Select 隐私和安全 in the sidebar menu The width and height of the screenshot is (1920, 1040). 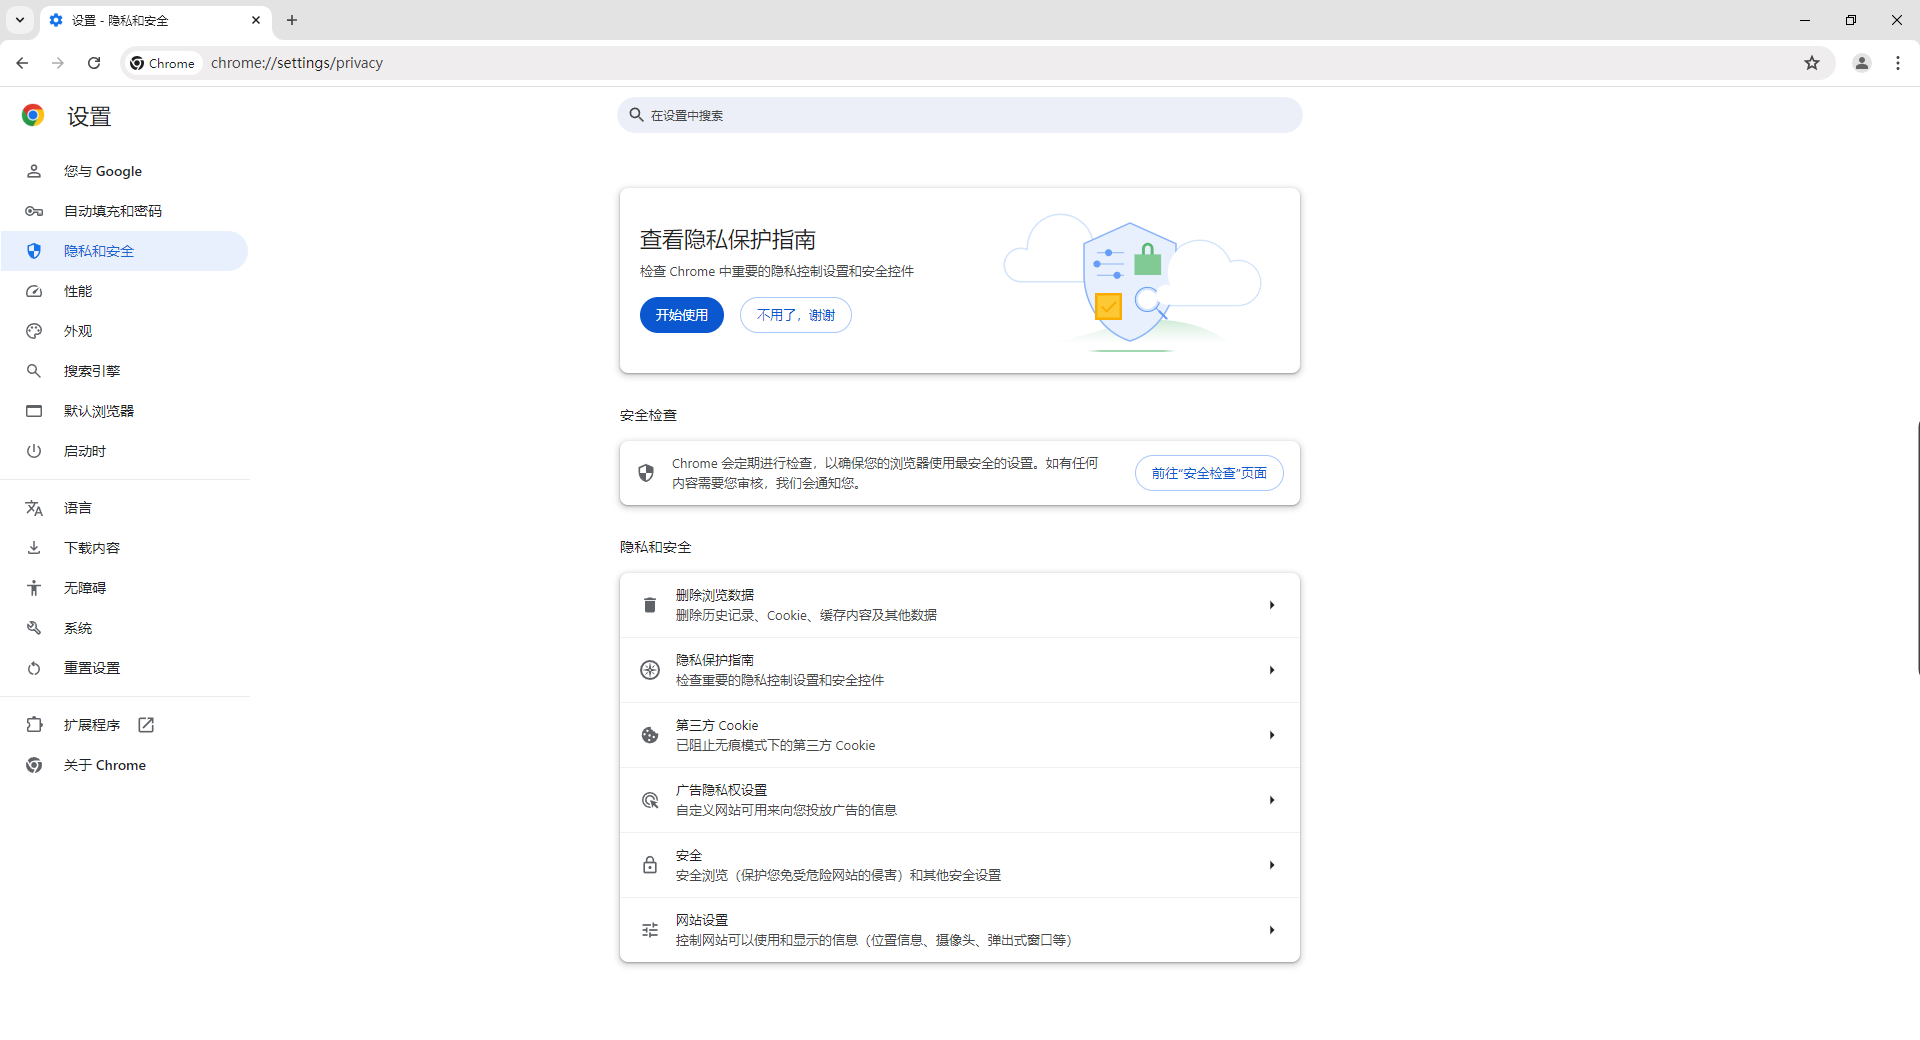(98, 251)
